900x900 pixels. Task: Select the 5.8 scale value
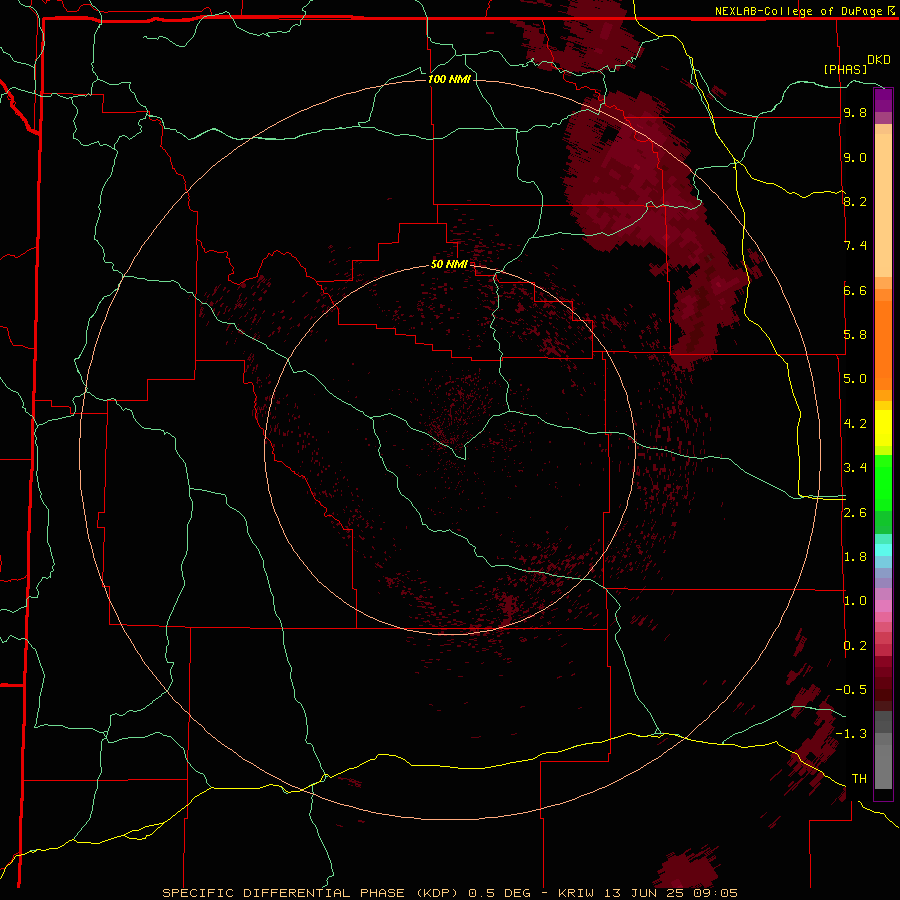coord(855,335)
